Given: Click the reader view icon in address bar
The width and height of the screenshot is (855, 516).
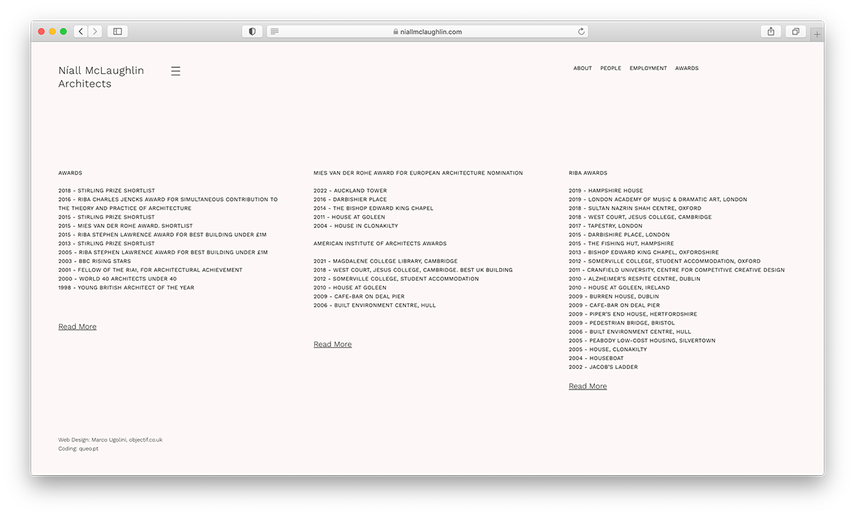Looking at the screenshot, I should click(x=275, y=32).
